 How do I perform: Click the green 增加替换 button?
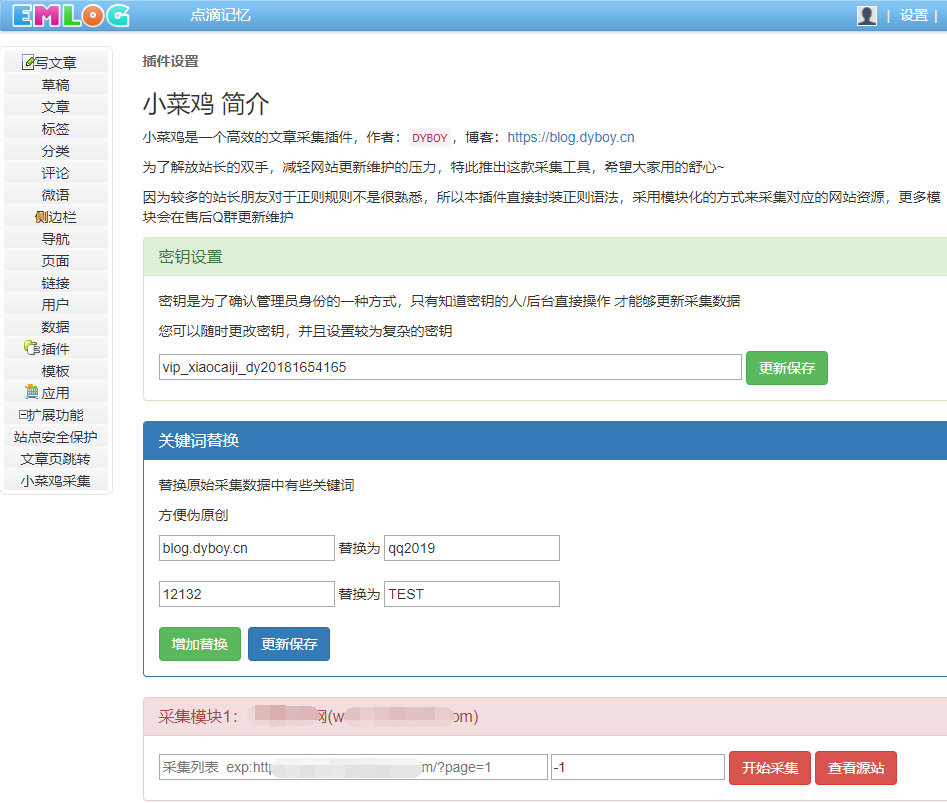(200, 644)
